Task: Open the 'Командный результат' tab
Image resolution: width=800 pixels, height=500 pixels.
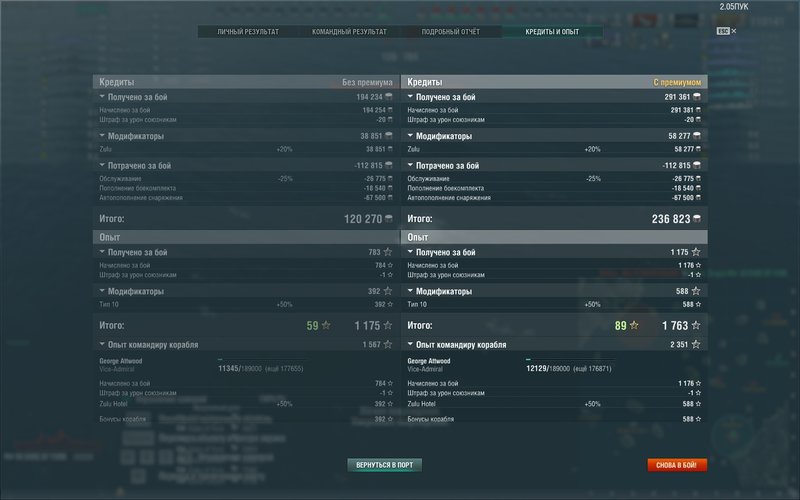Action: click(x=349, y=32)
